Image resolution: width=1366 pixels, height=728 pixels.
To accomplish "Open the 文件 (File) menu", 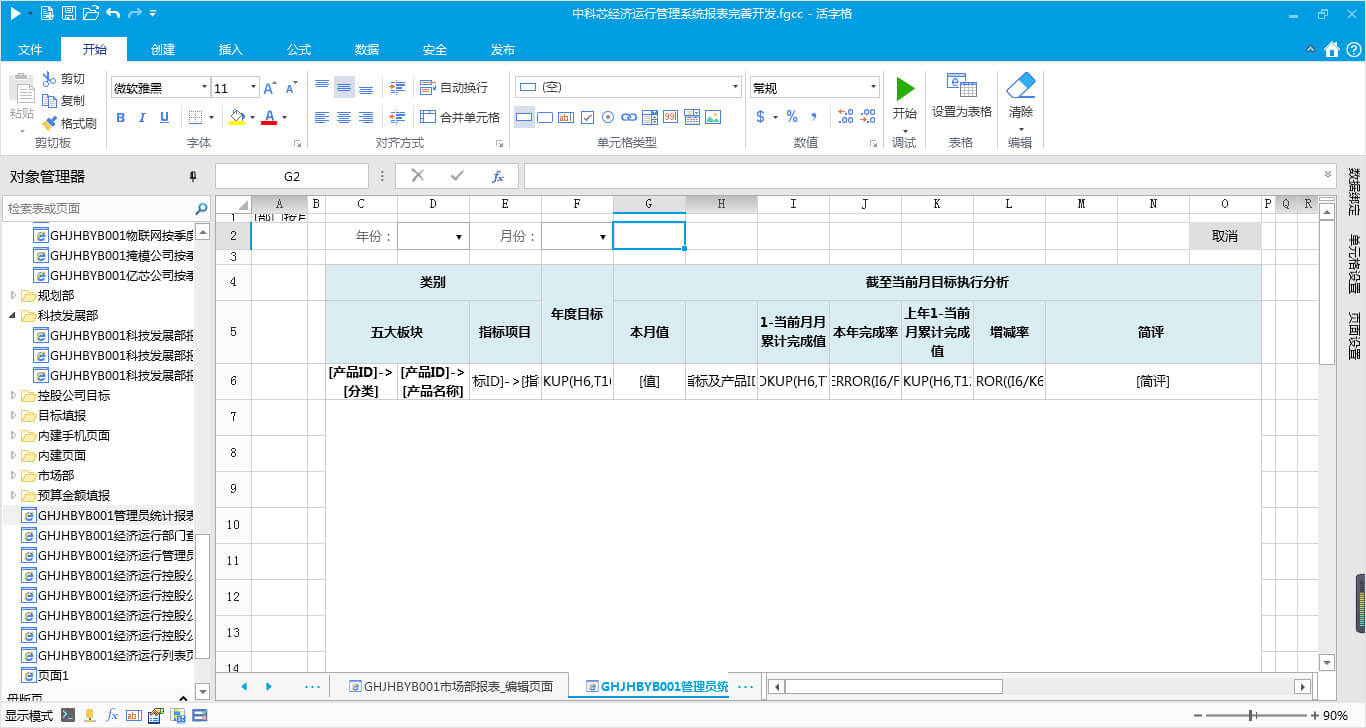I will (x=30, y=50).
